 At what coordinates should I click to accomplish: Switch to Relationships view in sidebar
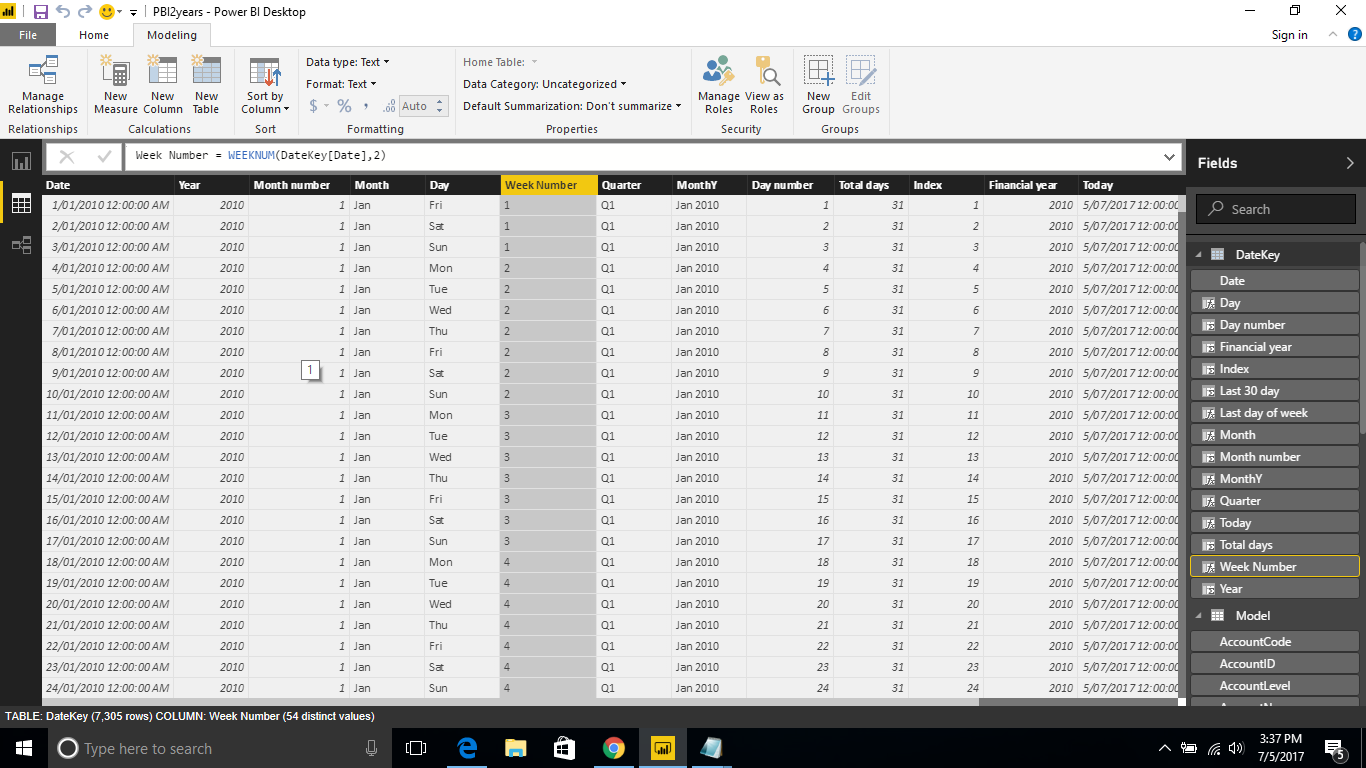coord(21,245)
